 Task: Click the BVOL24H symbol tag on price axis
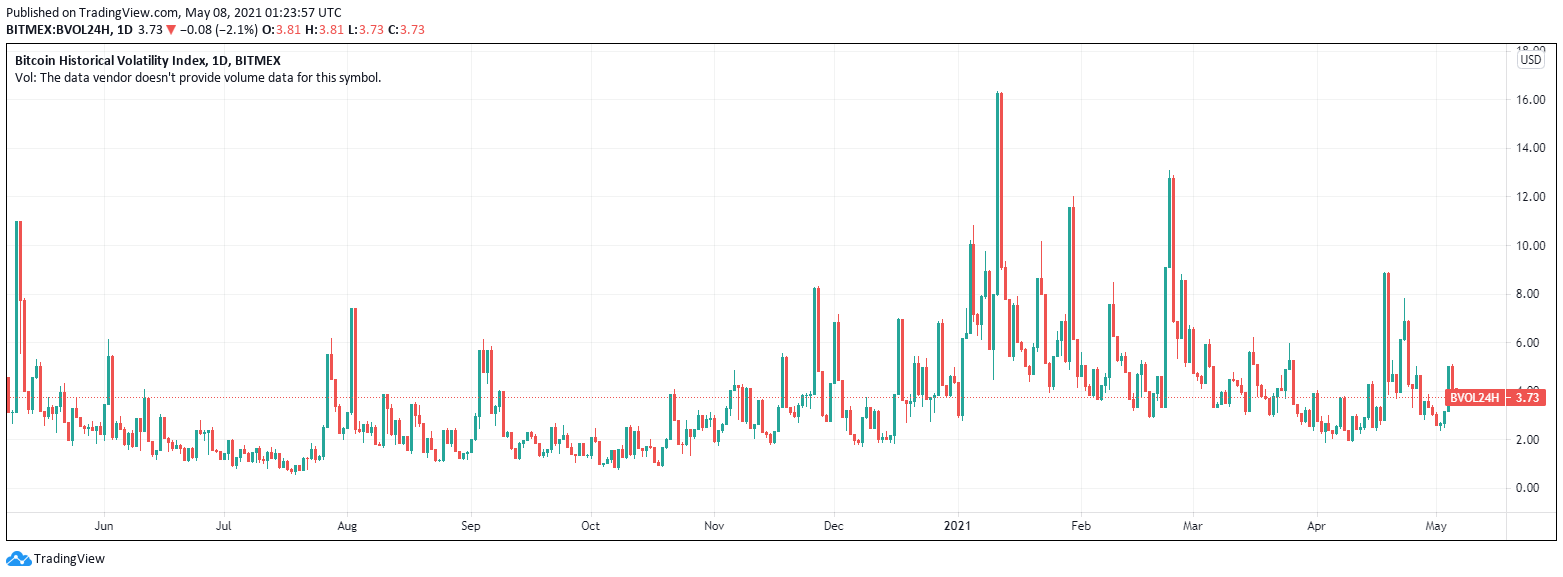click(1475, 398)
